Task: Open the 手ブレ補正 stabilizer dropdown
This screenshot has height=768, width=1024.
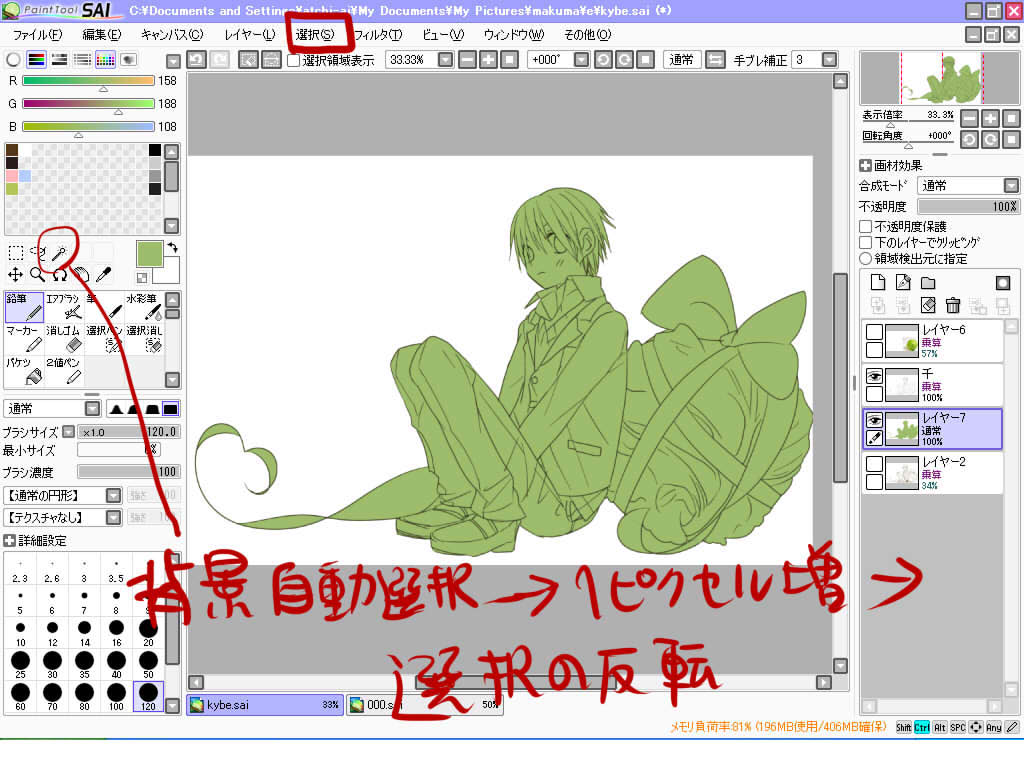Action: coord(829,60)
